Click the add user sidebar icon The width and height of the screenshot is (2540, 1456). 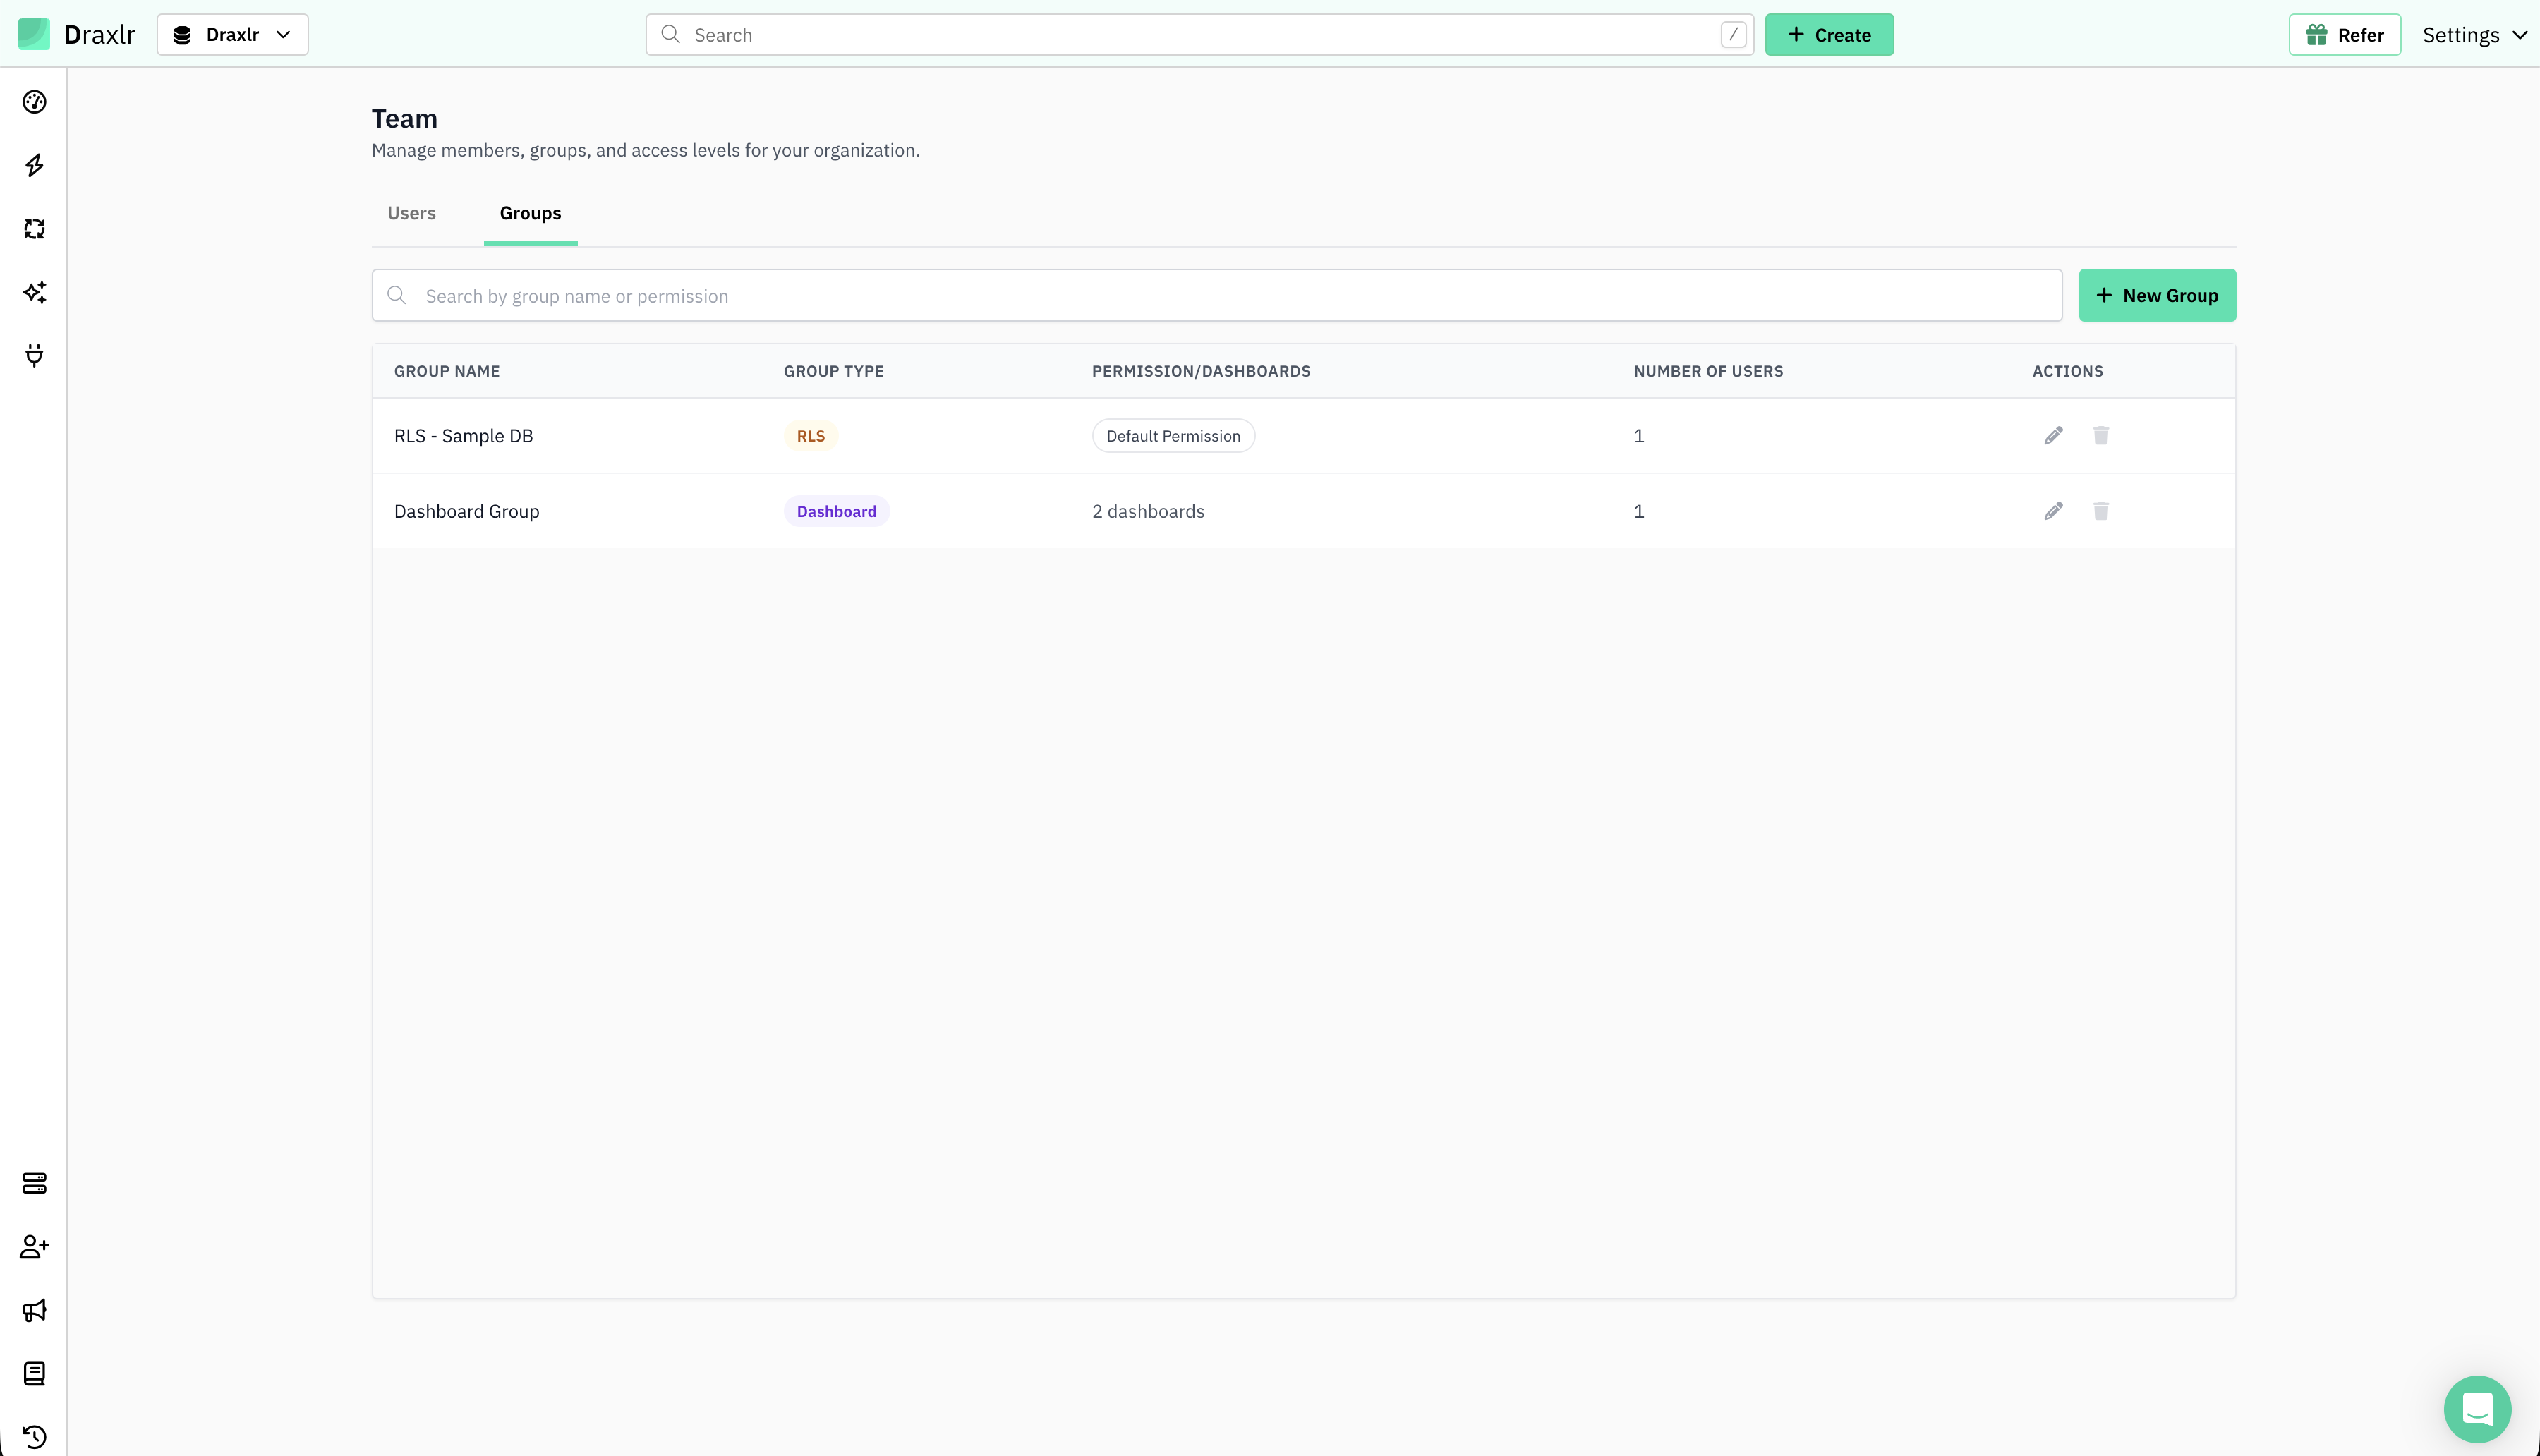tap(34, 1247)
